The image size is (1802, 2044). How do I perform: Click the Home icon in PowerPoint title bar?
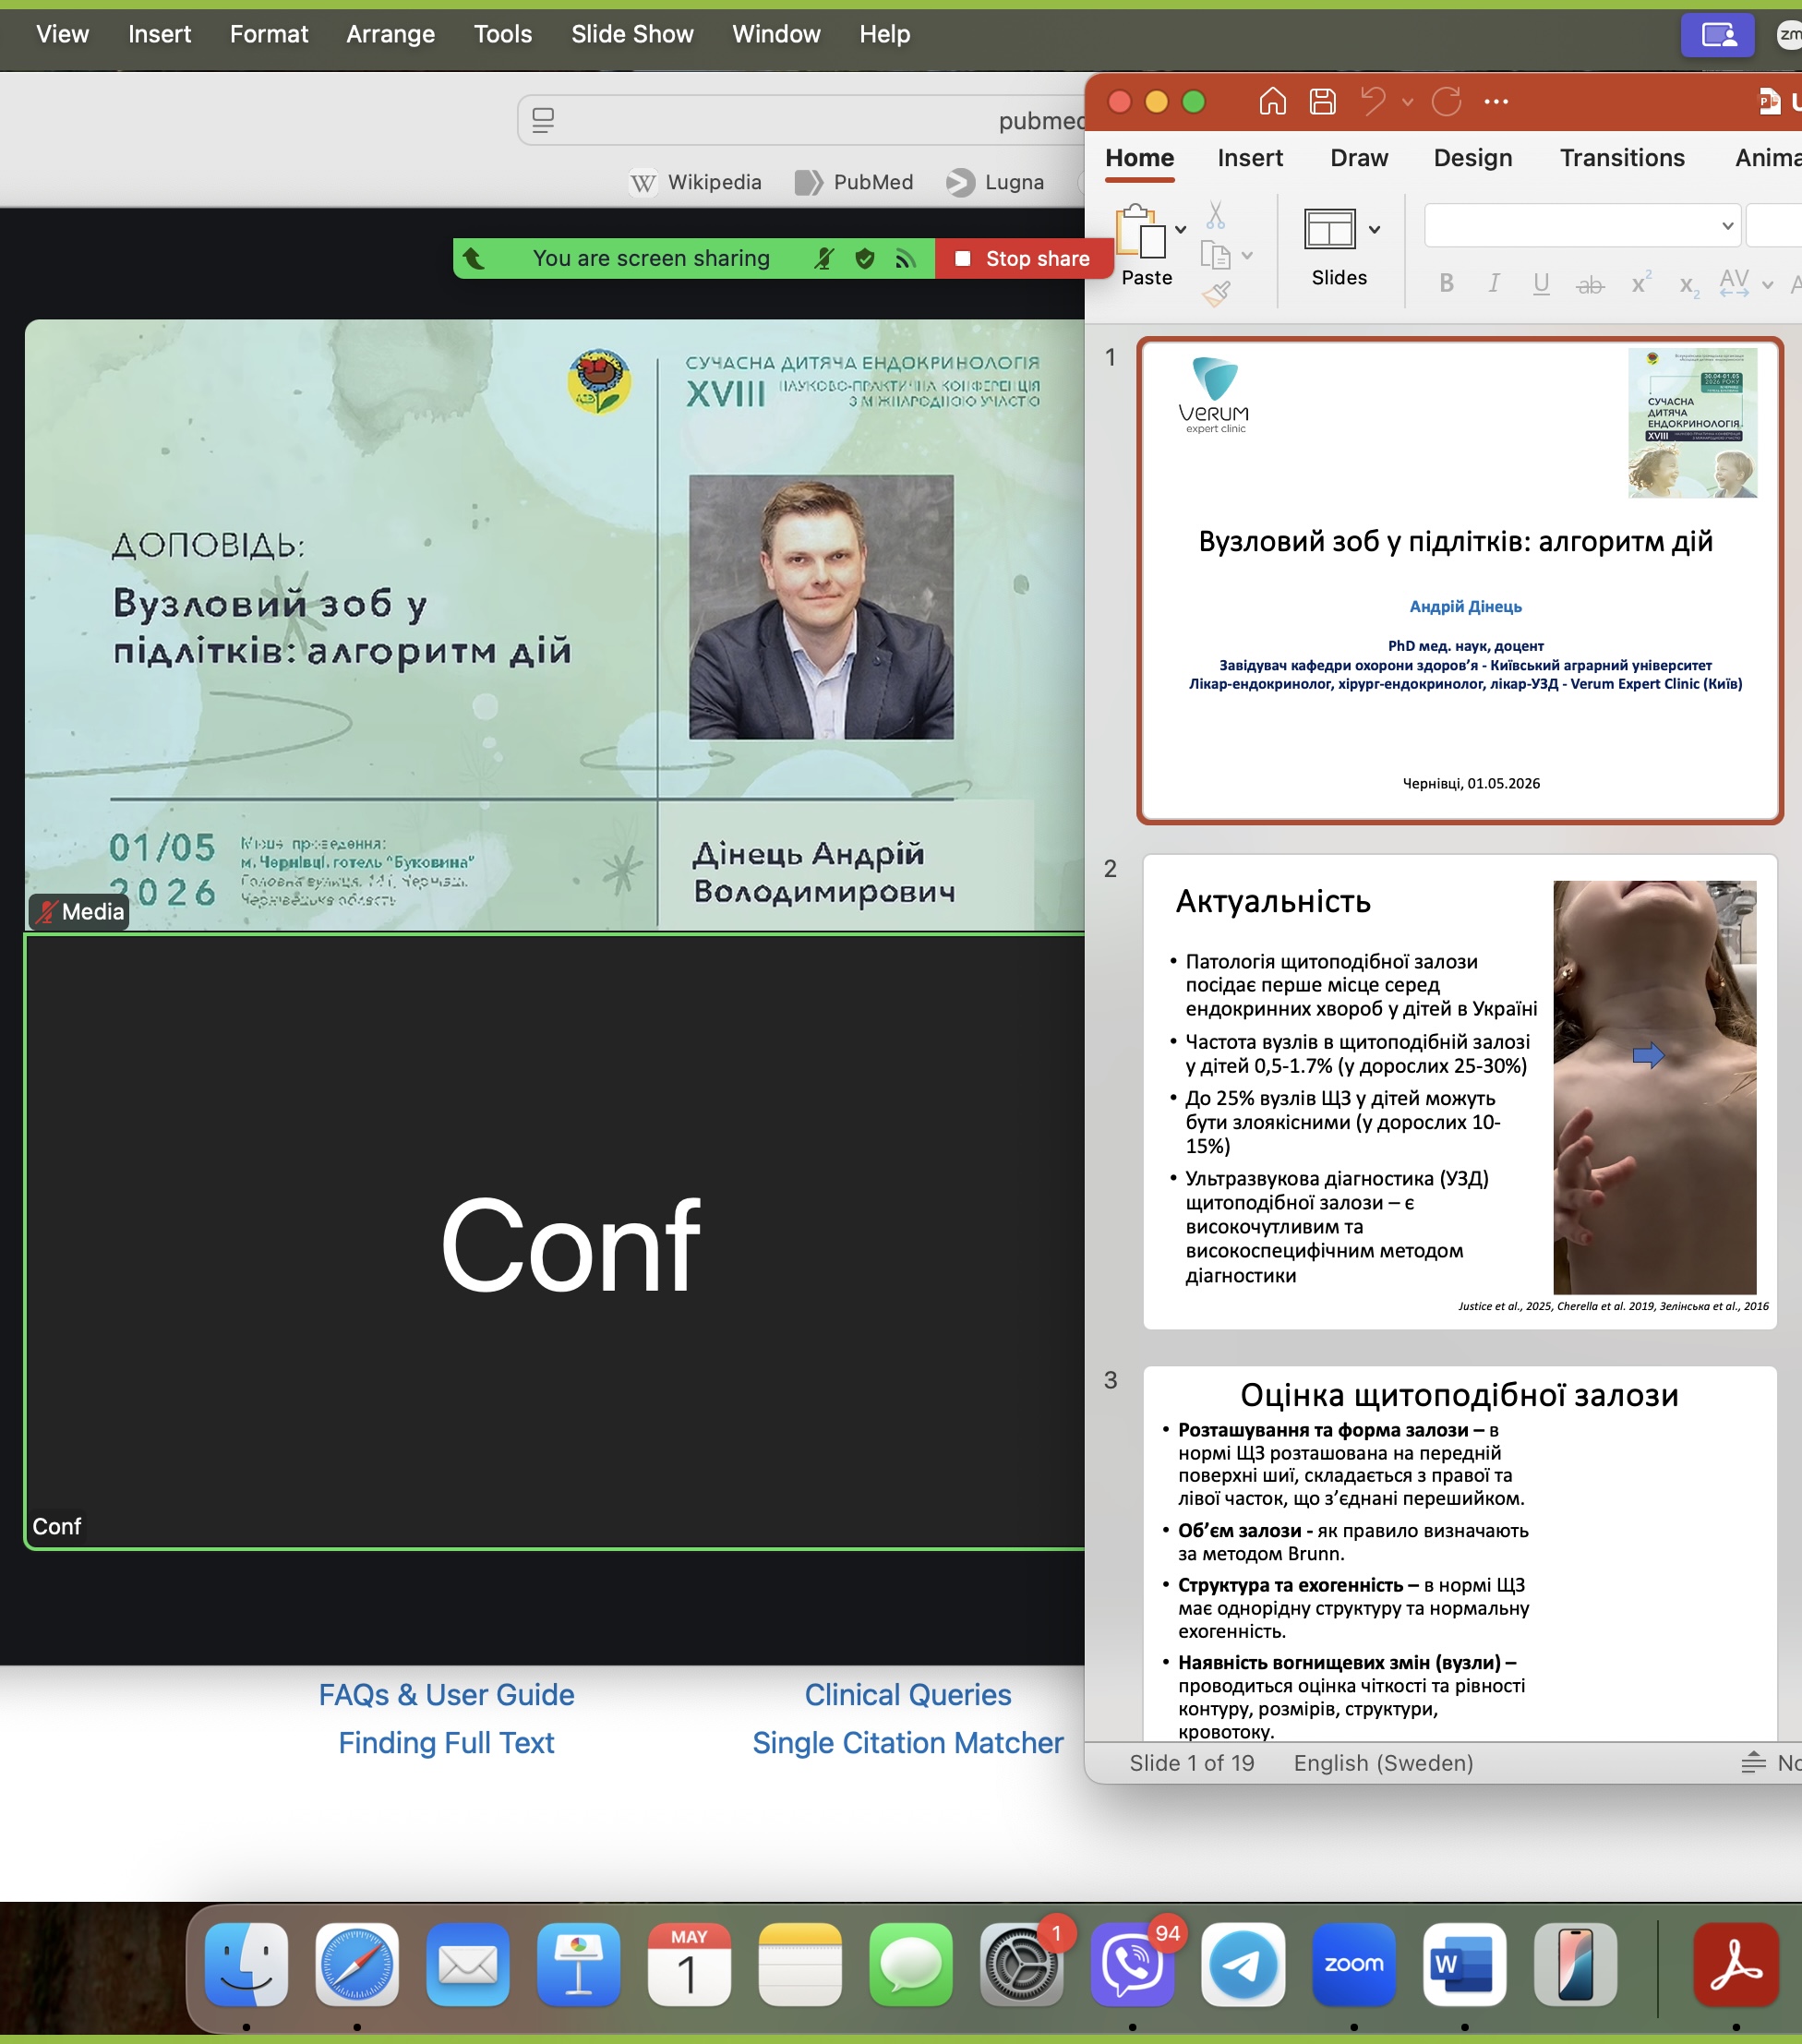(1272, 101)
